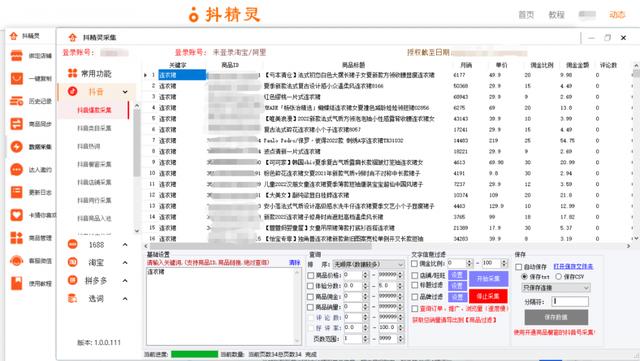The image size is (640, 361).
Task: Click the red 抖音 section icon
Action: pos(73,91)
